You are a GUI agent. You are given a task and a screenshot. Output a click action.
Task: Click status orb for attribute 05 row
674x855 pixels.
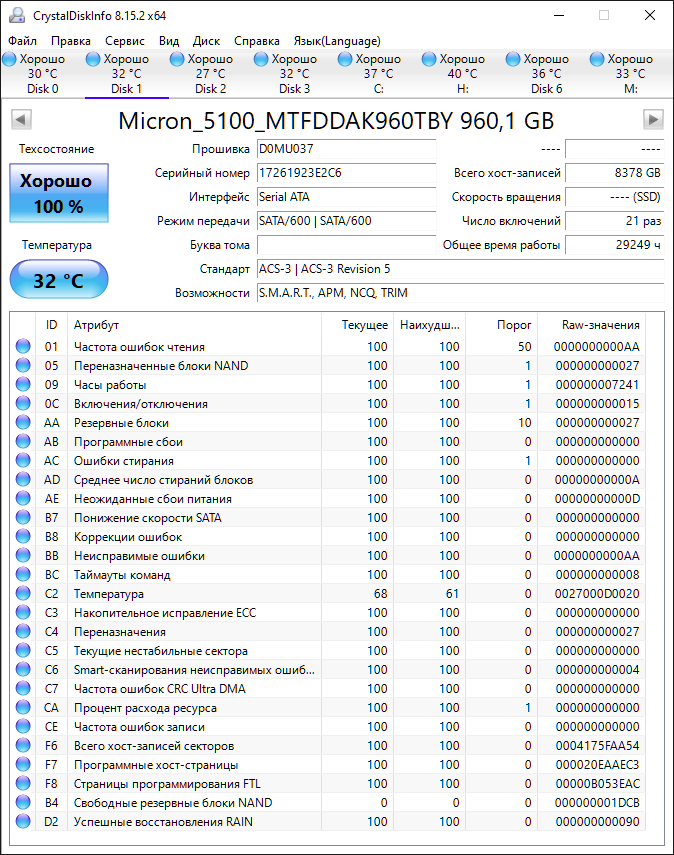[23, 365]
